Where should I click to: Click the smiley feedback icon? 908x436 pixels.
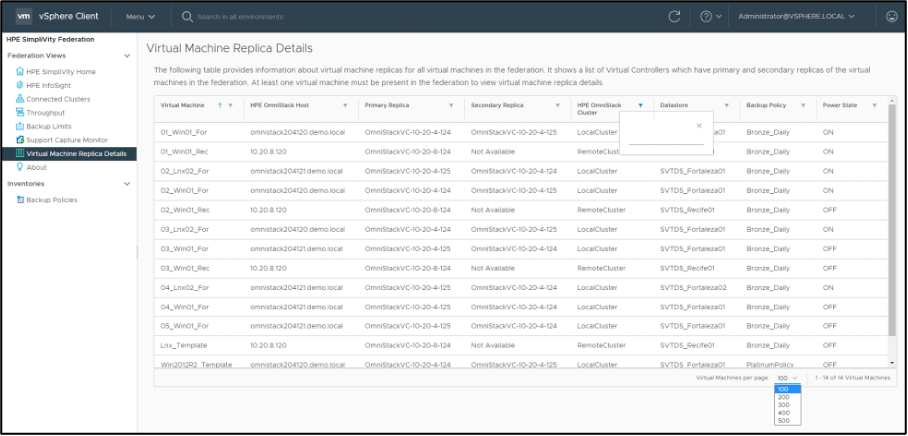[892, 17]
